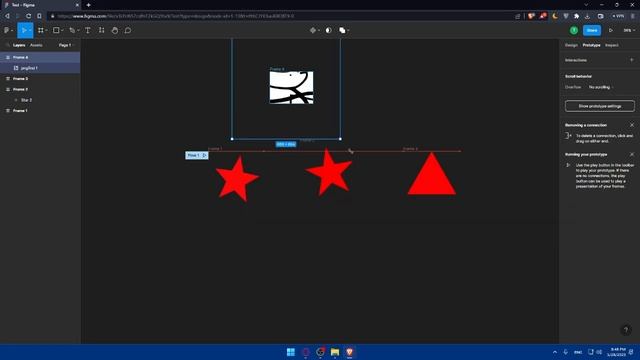Open the browser extensions puzzle icon
Screen dimensions: 640x360
[576, 16]
